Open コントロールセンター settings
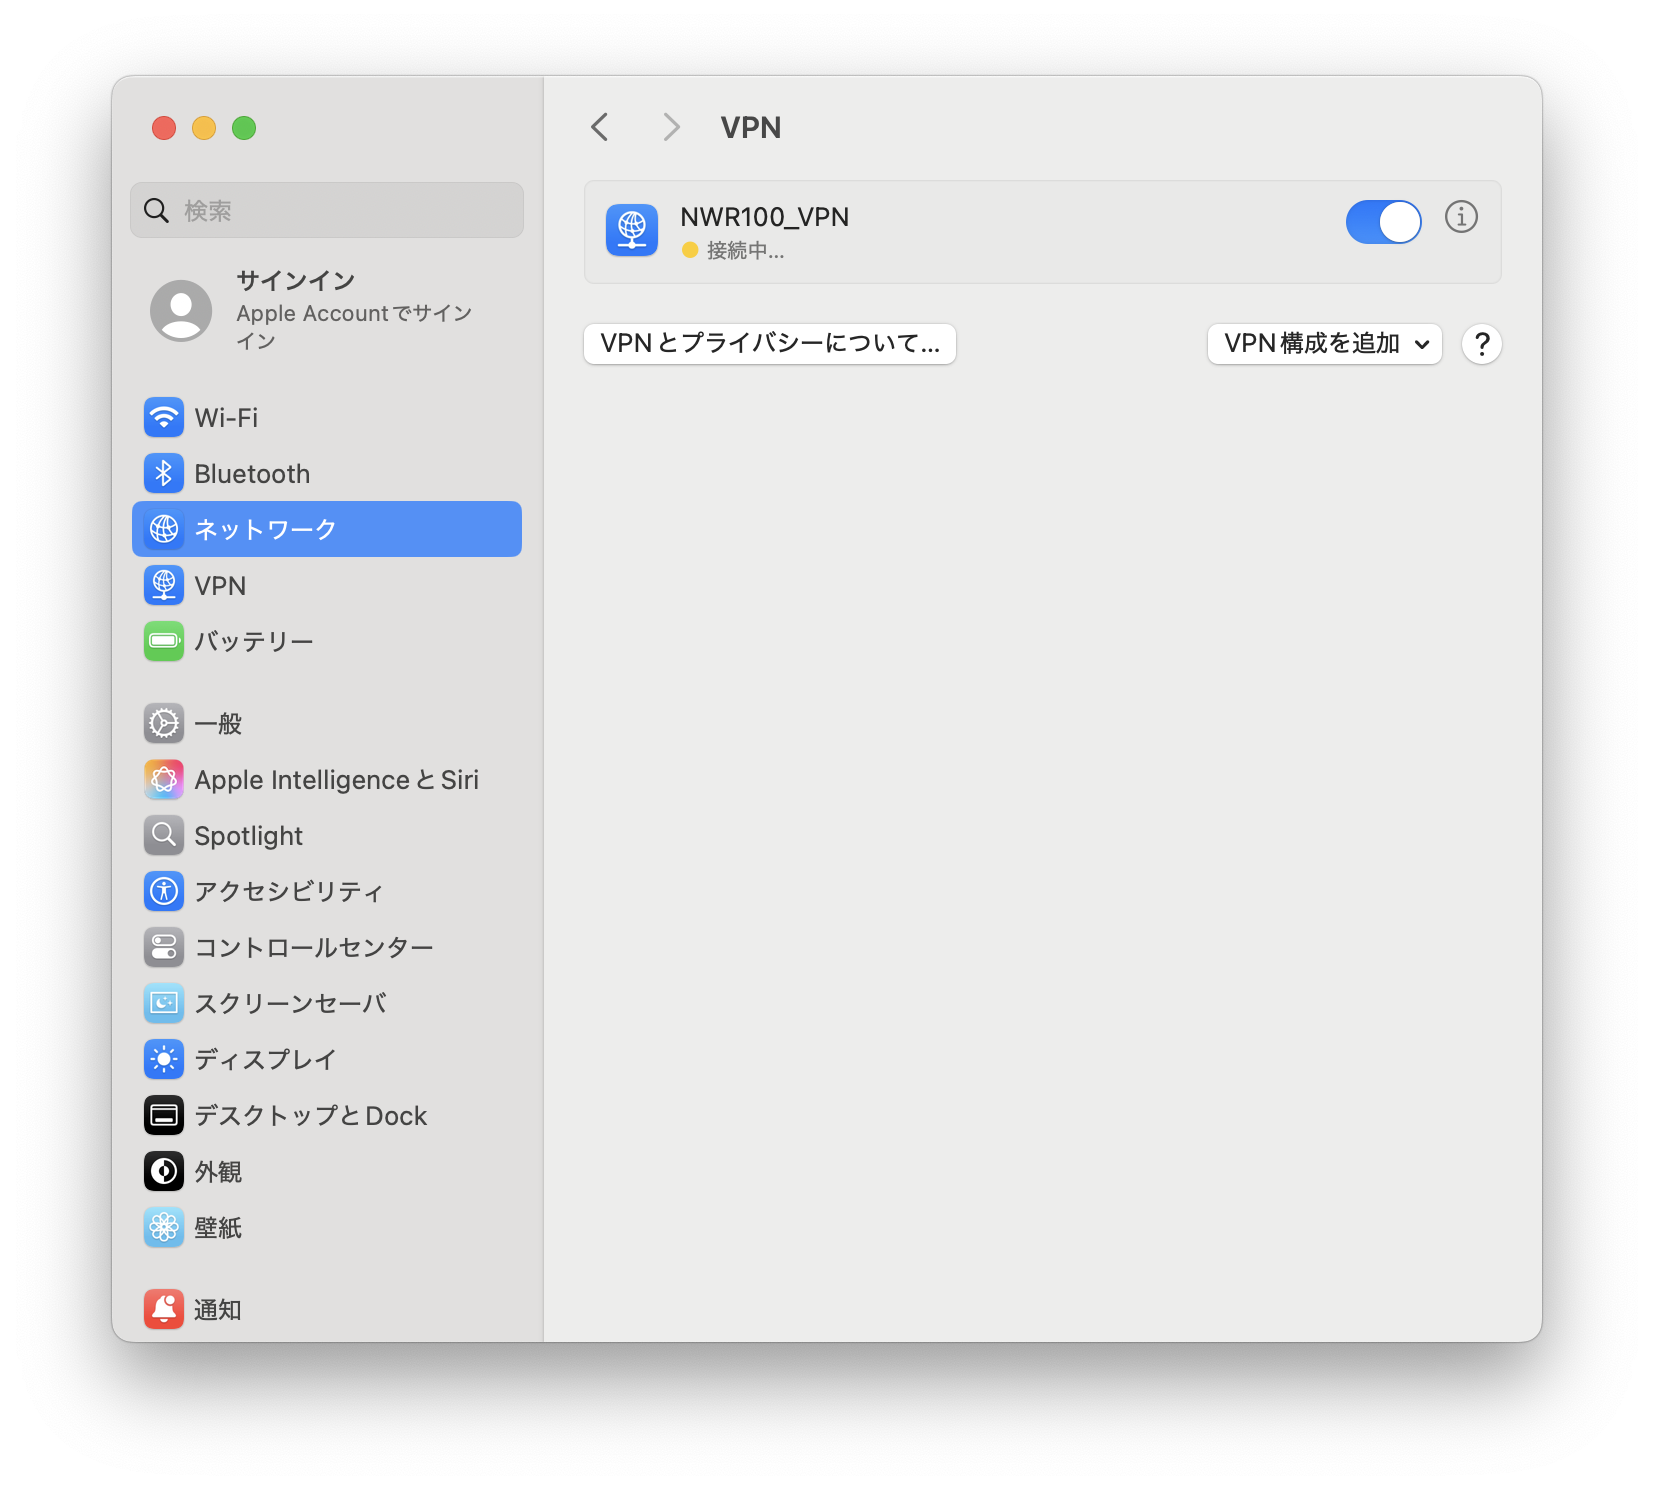This screenshot has height=1490, width=1654. click(x=313, y=947)
